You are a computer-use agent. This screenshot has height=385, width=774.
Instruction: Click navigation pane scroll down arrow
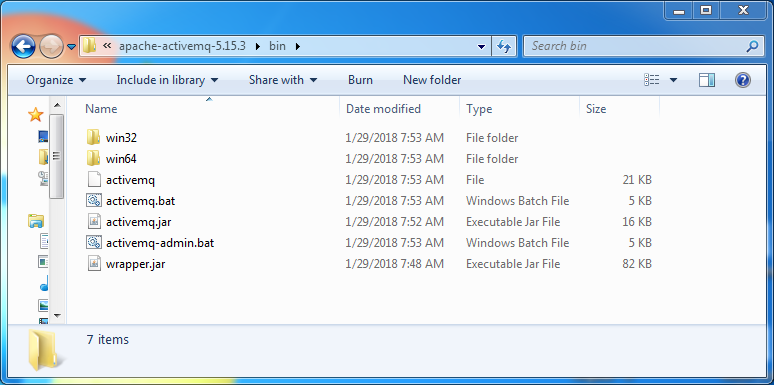[x=57, y=315]
